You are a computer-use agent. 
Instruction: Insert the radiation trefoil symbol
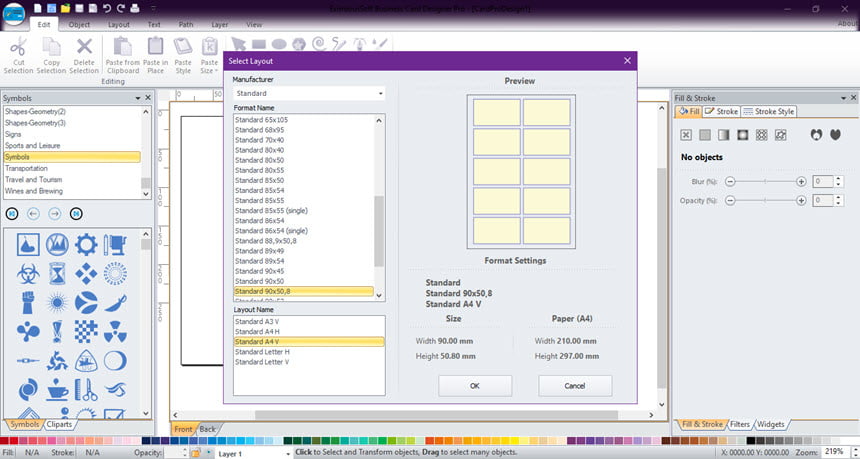(x=115, y=331)
